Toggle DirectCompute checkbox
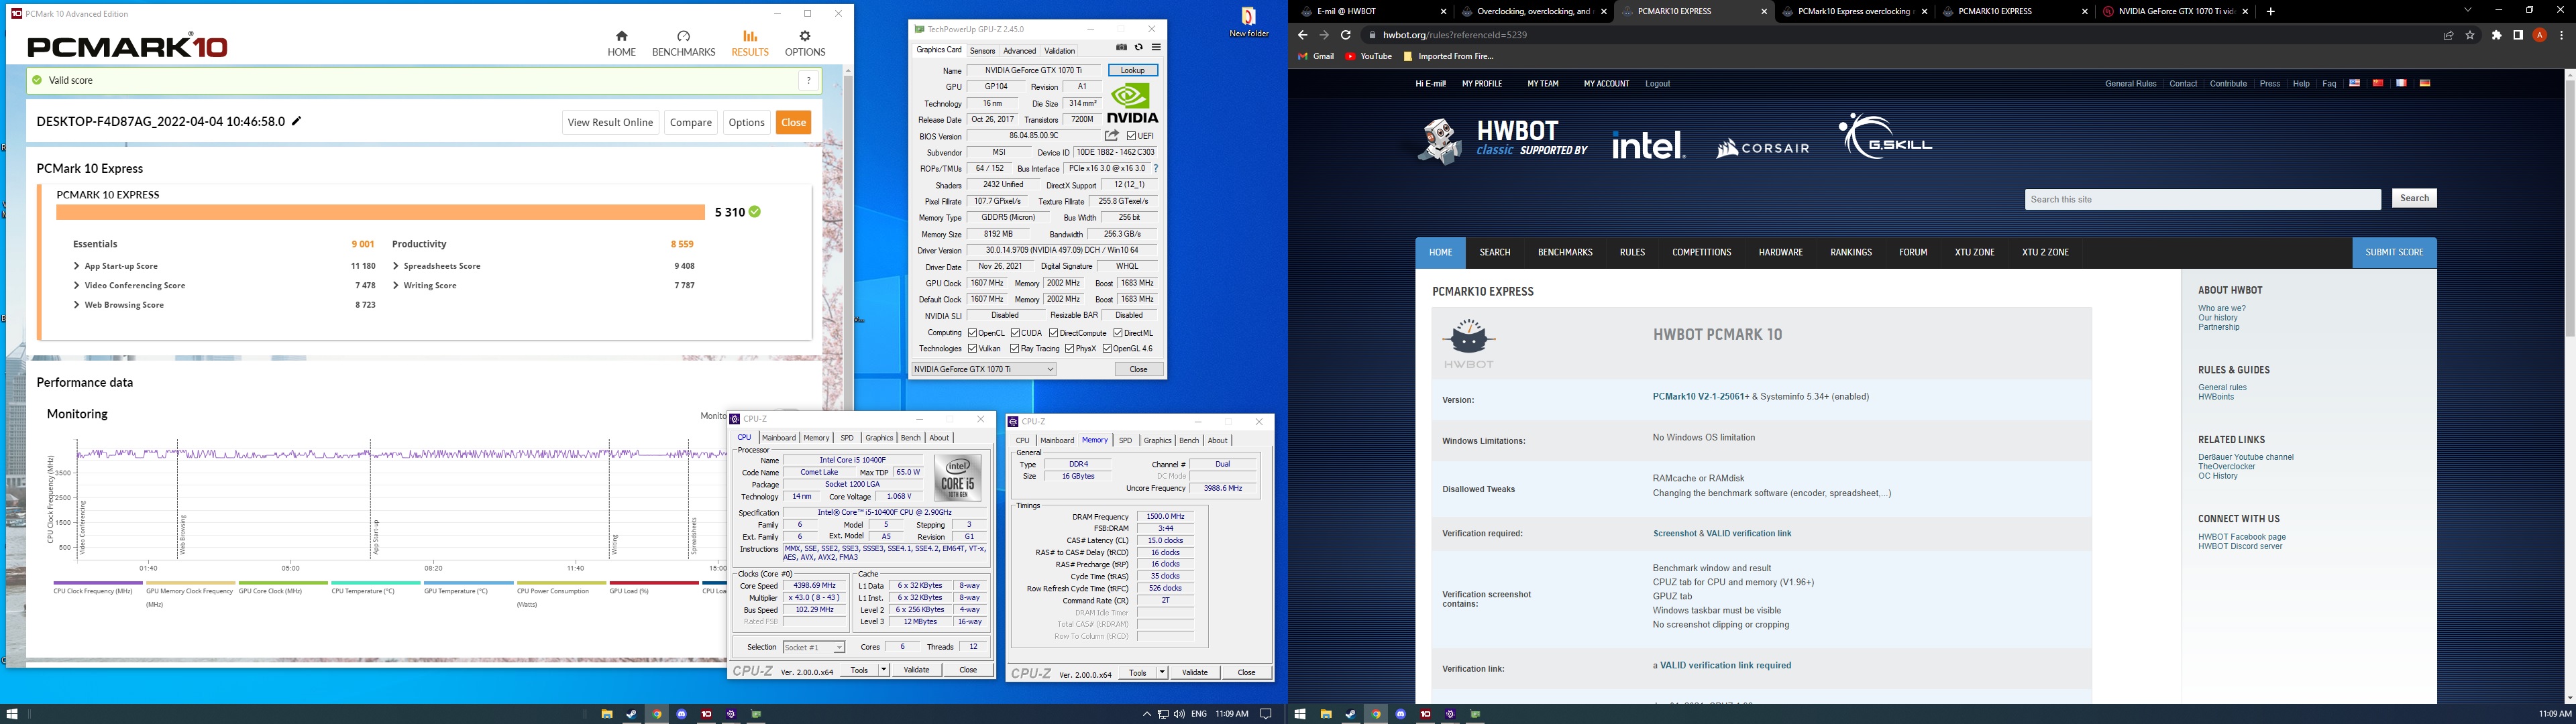2576x724 pixels. [x=1053, y=333]
